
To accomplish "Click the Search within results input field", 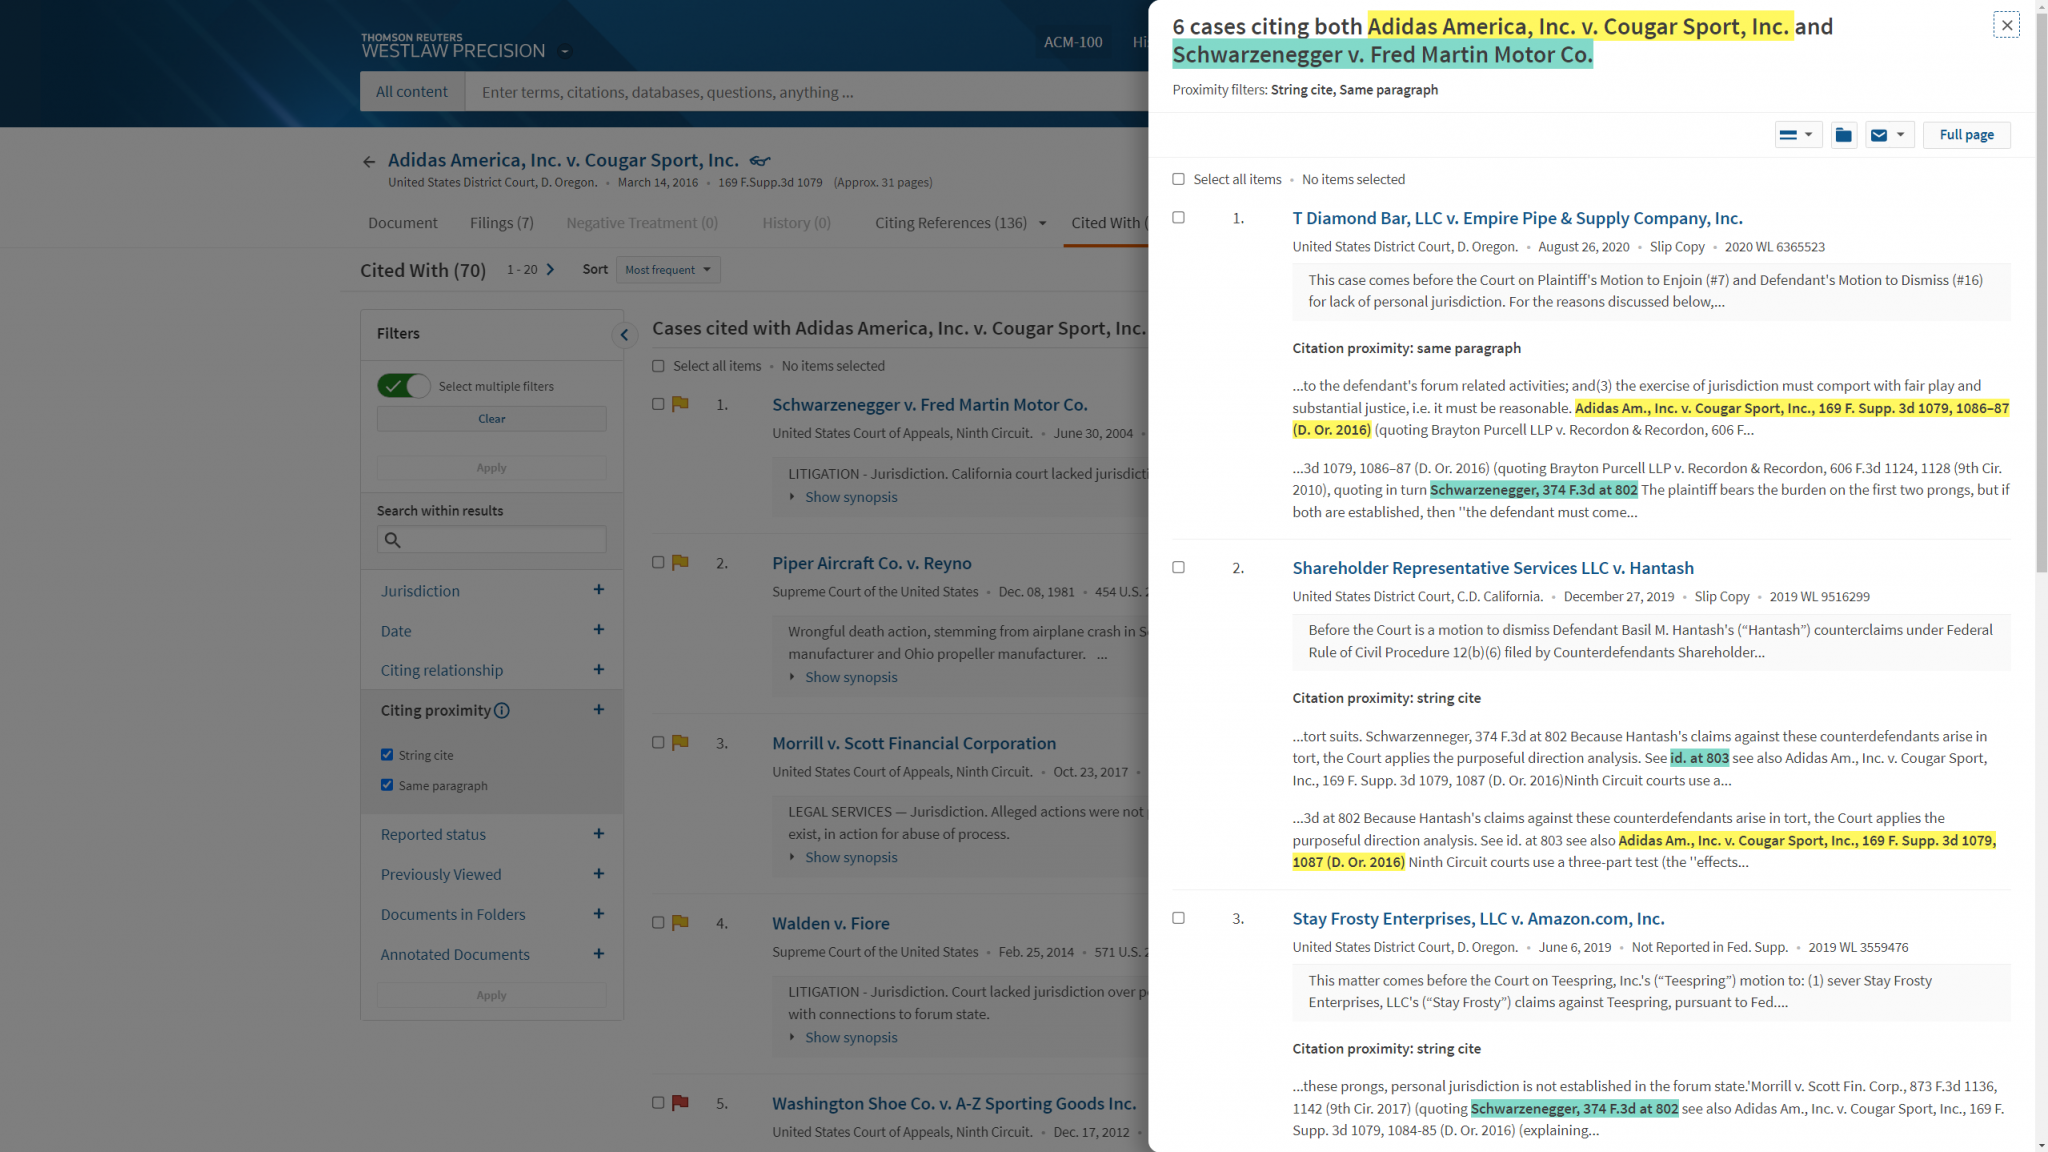I will pos(490,539).
